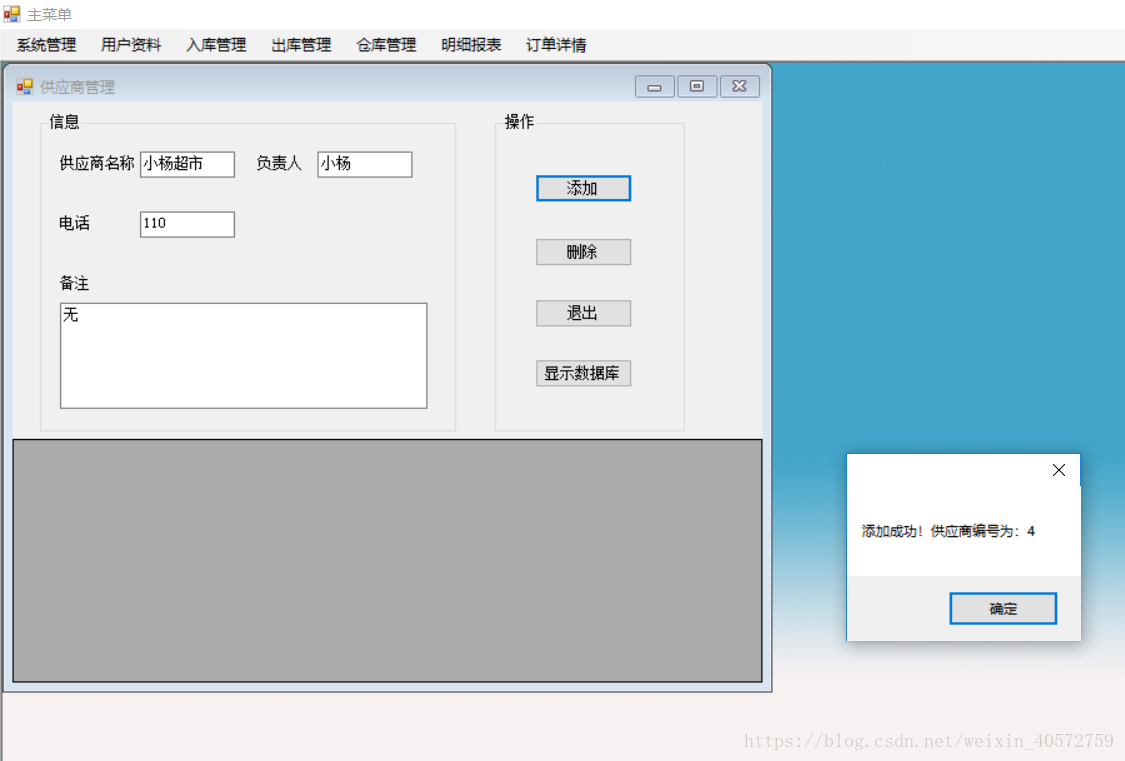
Task: Minimize the 供应商管理 window
Action: [654, 86]
